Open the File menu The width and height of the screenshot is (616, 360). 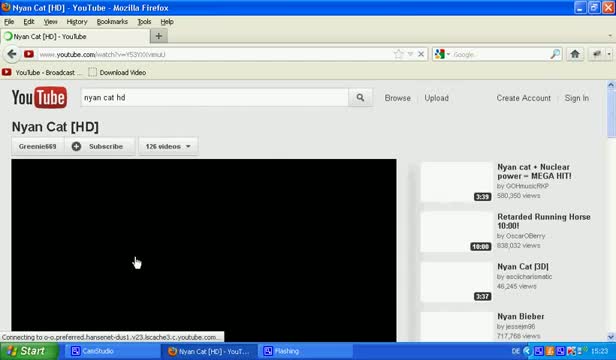[x=9, y=22]
